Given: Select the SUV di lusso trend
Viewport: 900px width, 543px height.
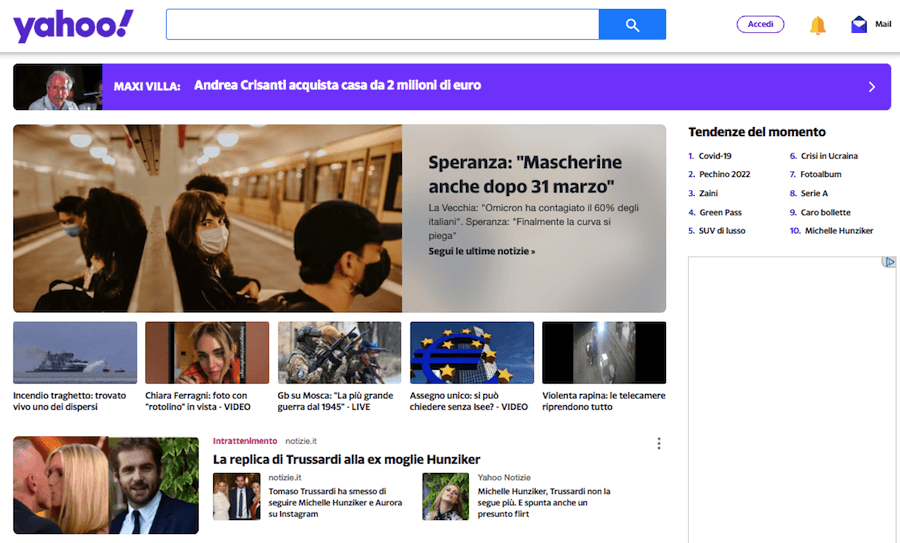Looking at the screenshot, I should 722,231.
